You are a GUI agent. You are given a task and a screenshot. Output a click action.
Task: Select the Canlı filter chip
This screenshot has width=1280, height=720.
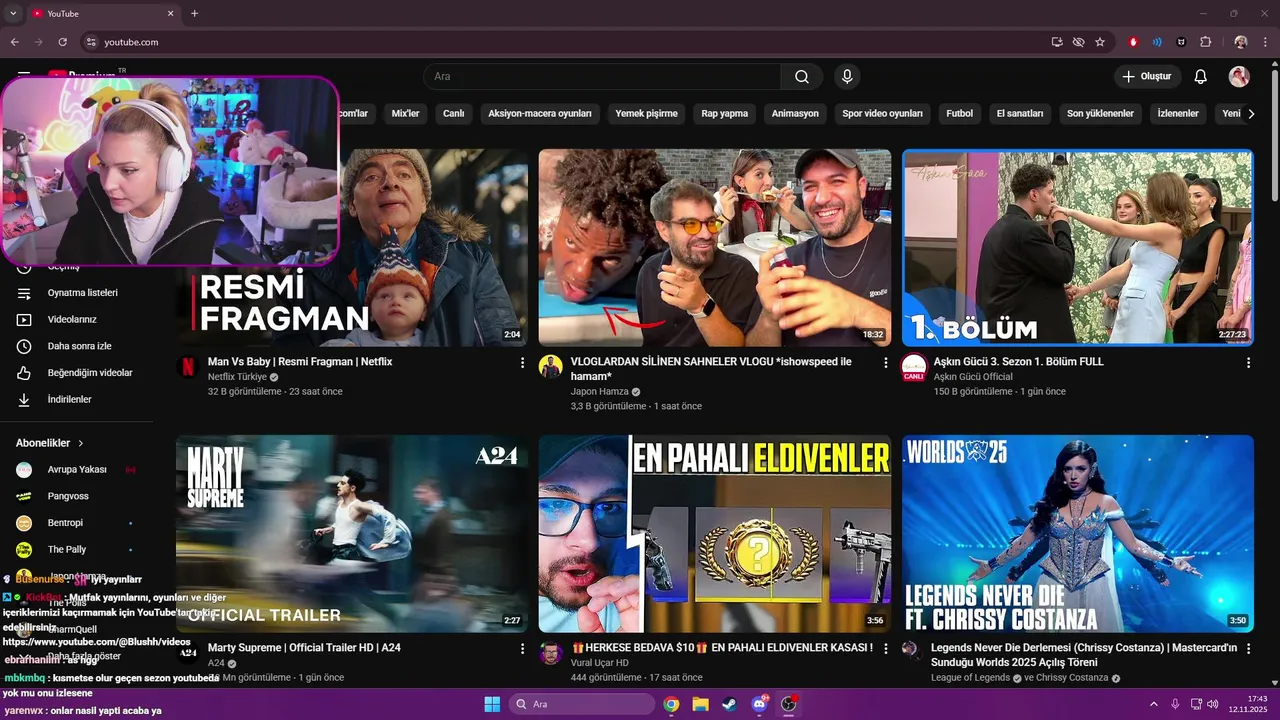[454, 113]
